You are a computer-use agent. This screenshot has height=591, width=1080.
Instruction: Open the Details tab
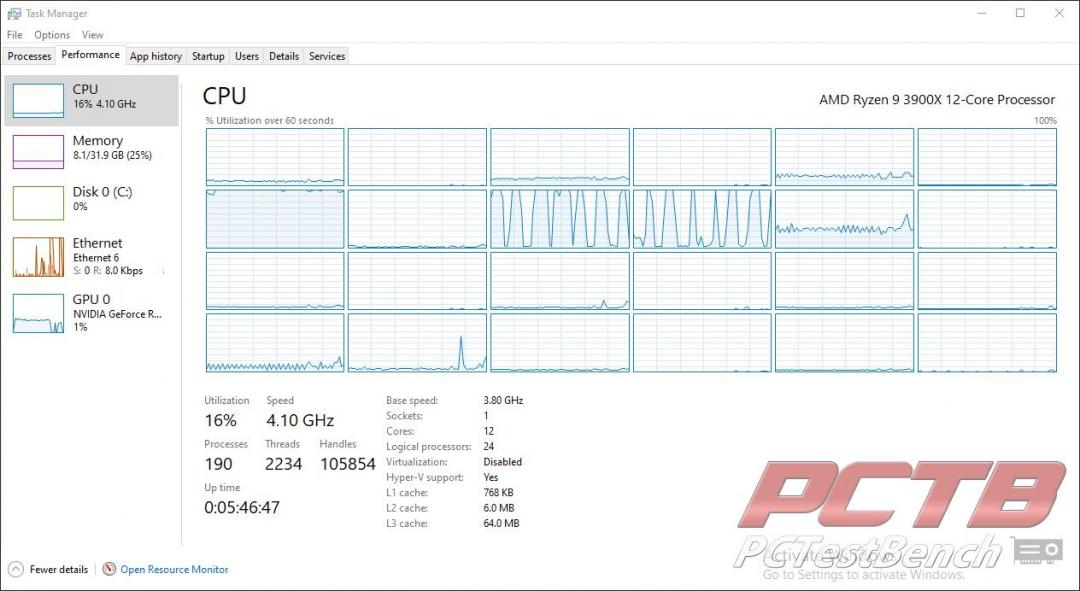pos(284,56)
